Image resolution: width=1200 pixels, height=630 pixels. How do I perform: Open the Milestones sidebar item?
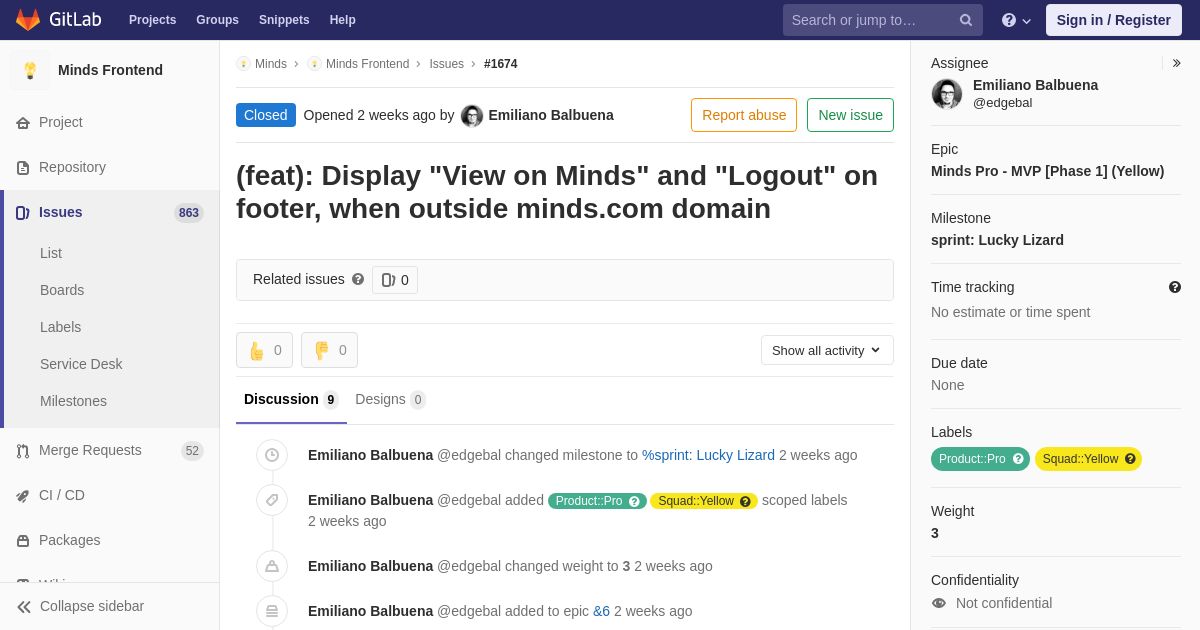coord(73,401)
